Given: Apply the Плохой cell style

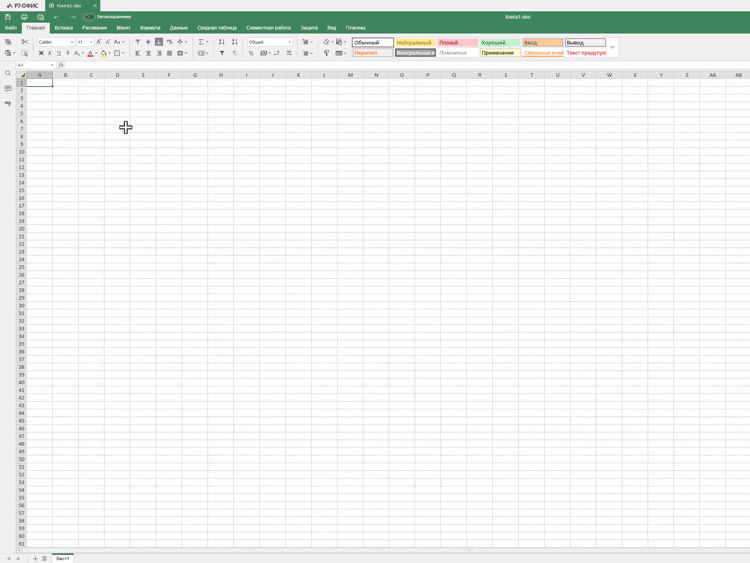Looking at the screenshot, I should click(458, 43).
